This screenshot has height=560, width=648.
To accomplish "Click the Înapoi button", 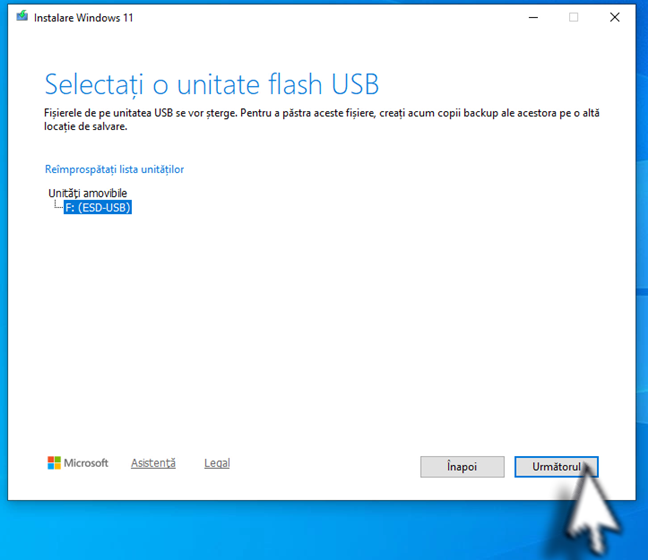I will (x=462, y=467).
